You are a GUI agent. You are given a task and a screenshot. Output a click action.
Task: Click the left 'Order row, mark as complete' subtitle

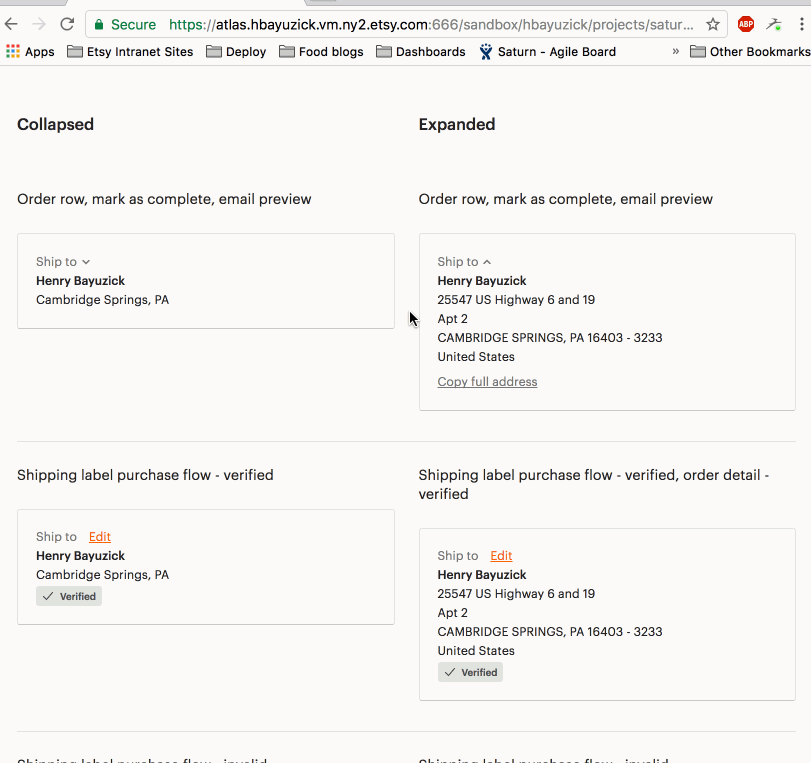164,199
